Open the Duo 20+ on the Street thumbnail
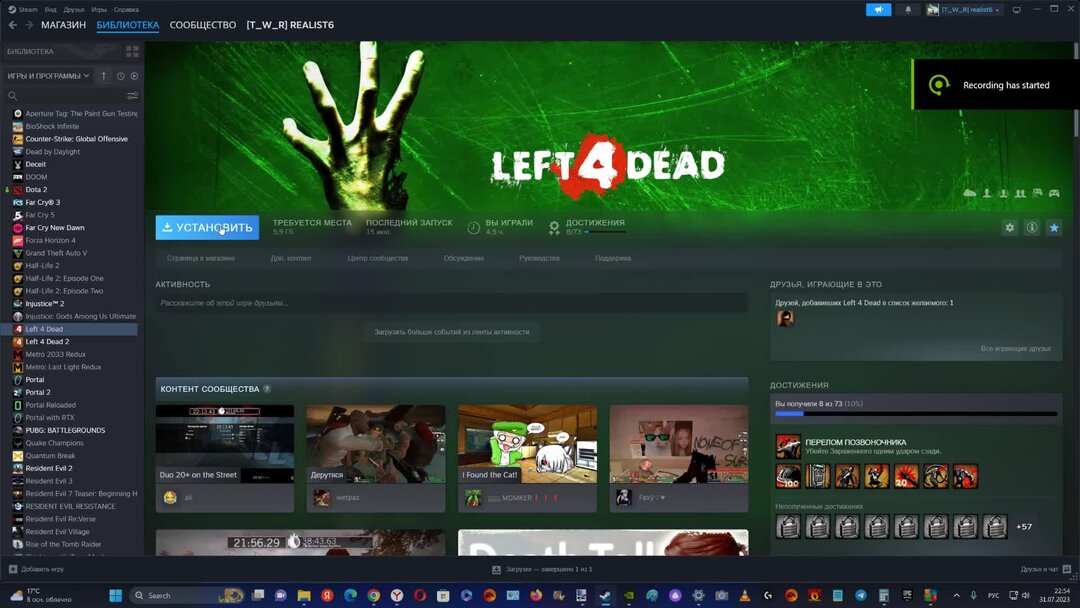The width and height of the screenshot is (1080, 608). 225,443
